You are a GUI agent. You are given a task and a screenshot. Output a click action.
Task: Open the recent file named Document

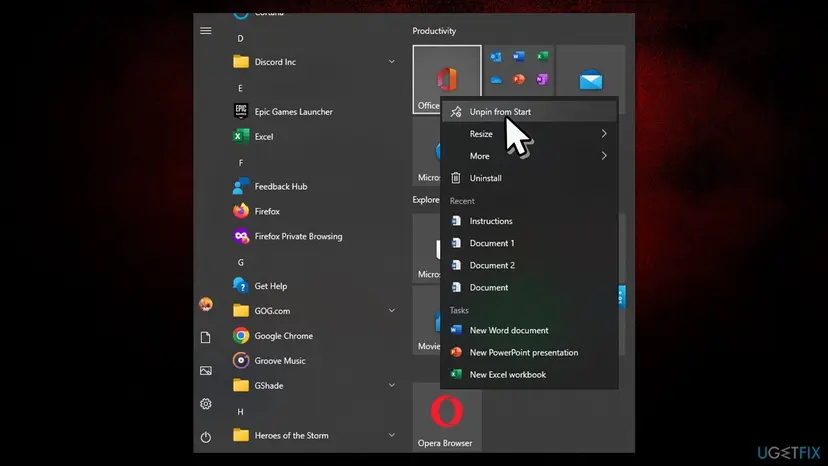pyautogui.click(x=529, y=287)
